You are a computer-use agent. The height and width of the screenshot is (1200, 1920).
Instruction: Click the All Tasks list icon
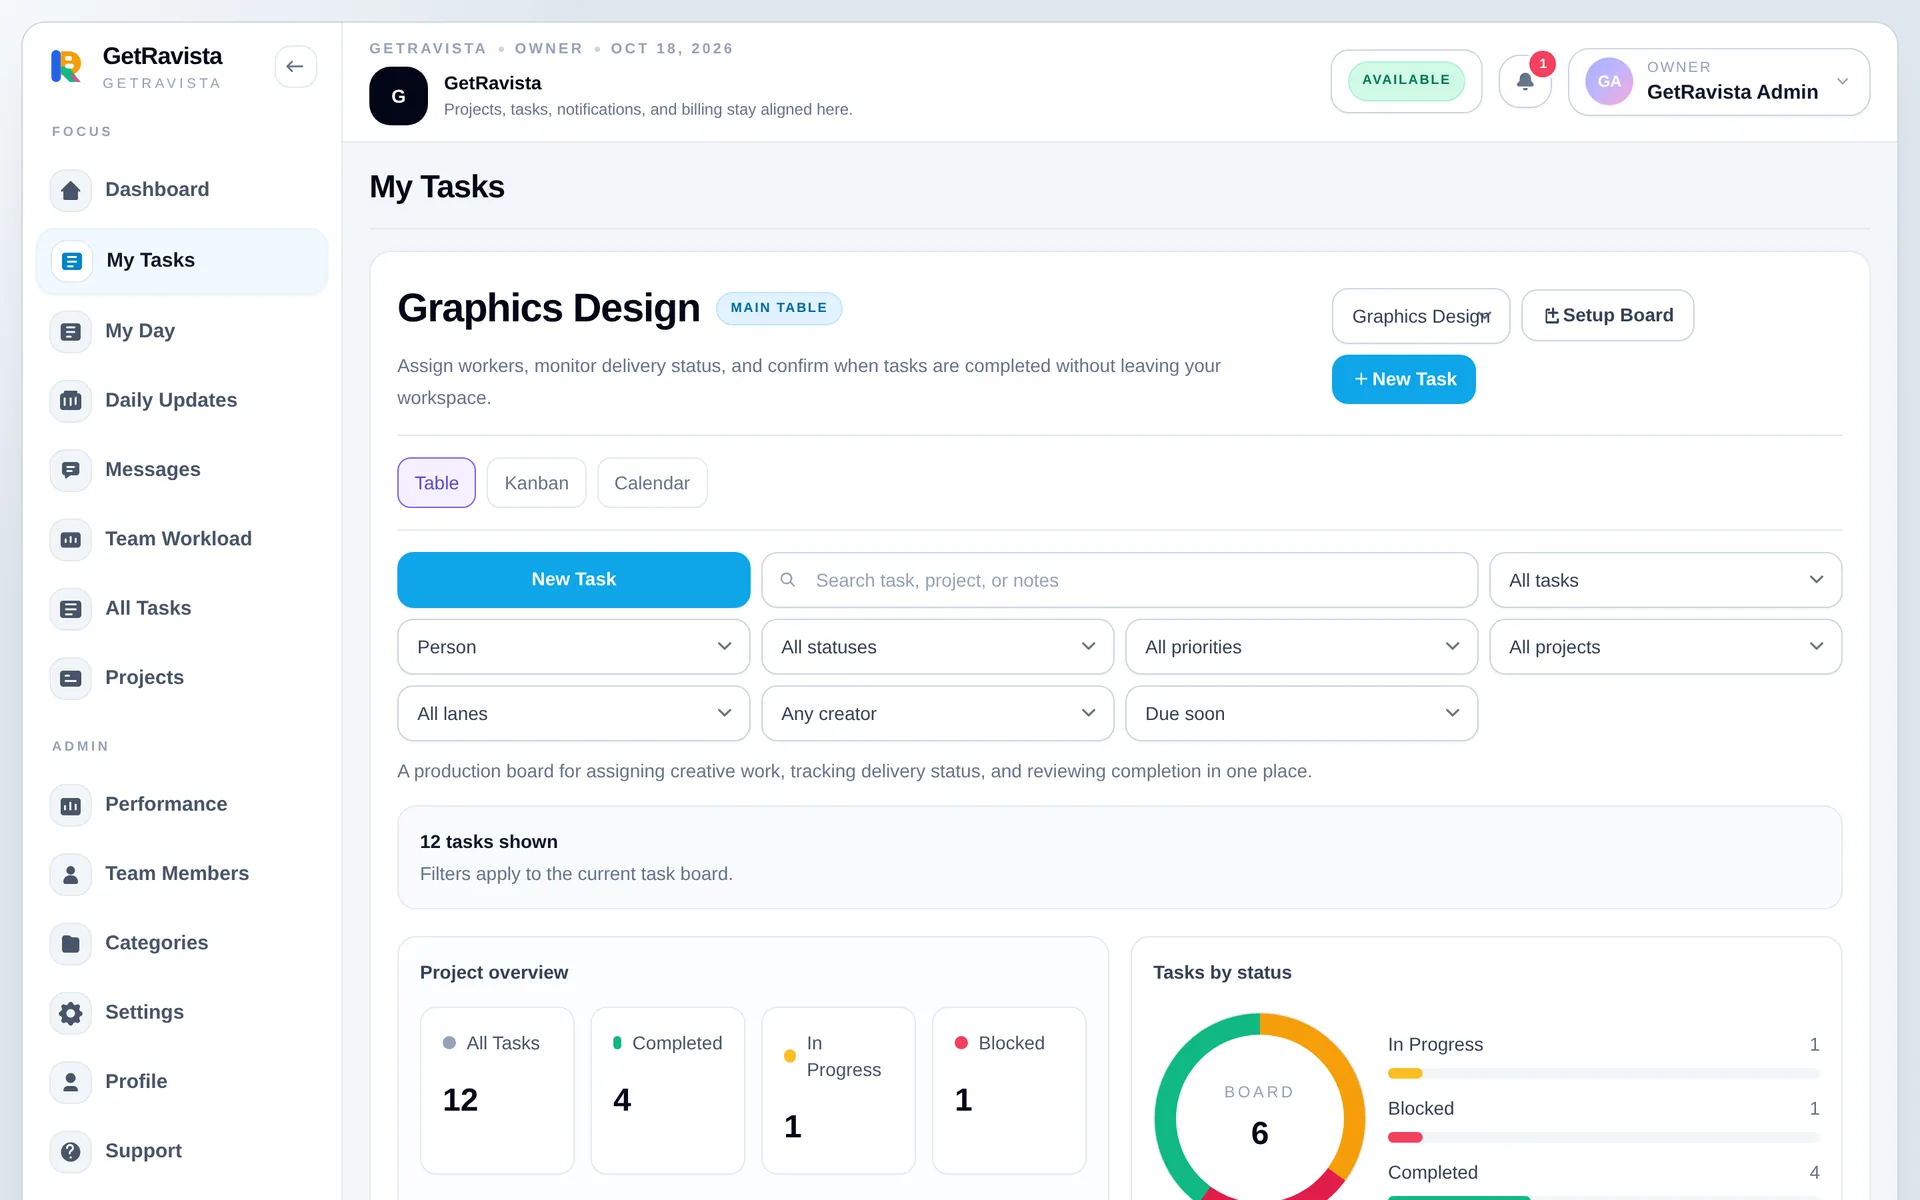click(x=70, y=608)
